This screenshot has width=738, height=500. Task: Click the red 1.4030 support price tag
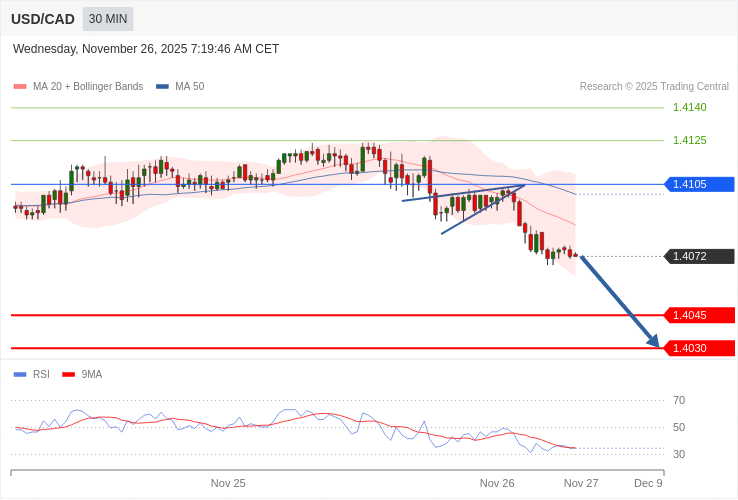pos(699,348)
